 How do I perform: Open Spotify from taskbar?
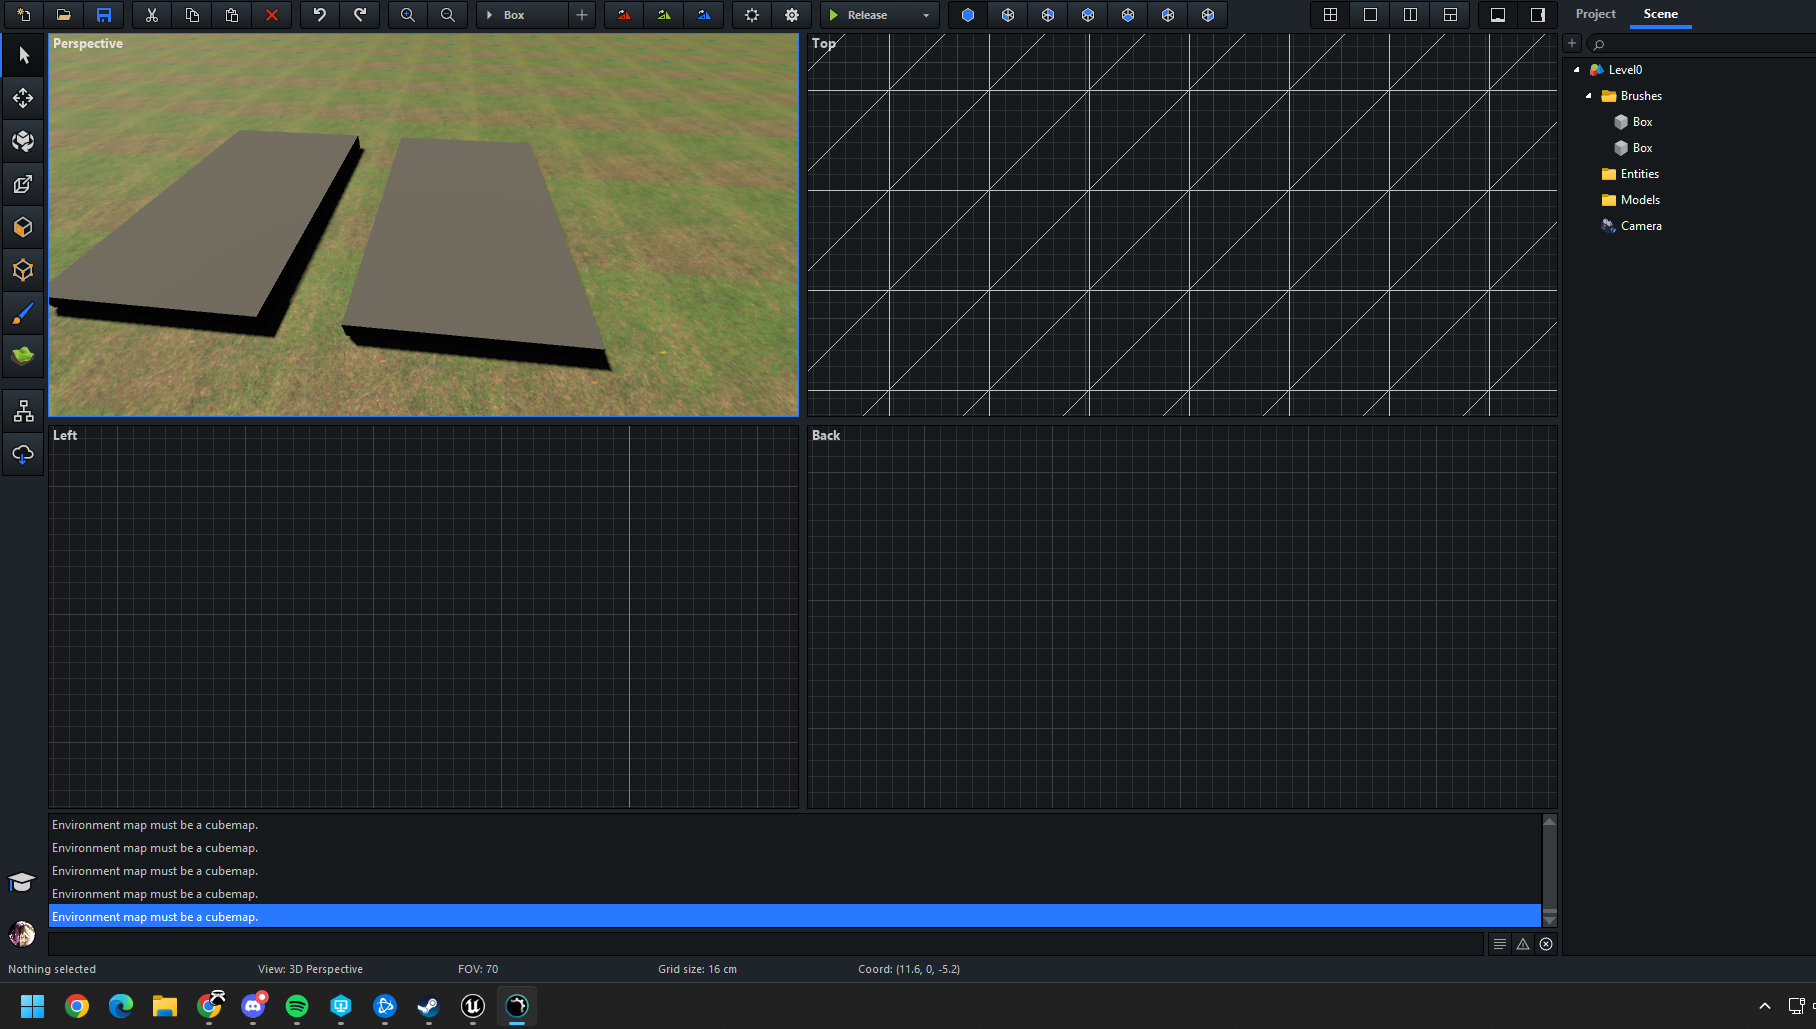tap(297, 1006)
